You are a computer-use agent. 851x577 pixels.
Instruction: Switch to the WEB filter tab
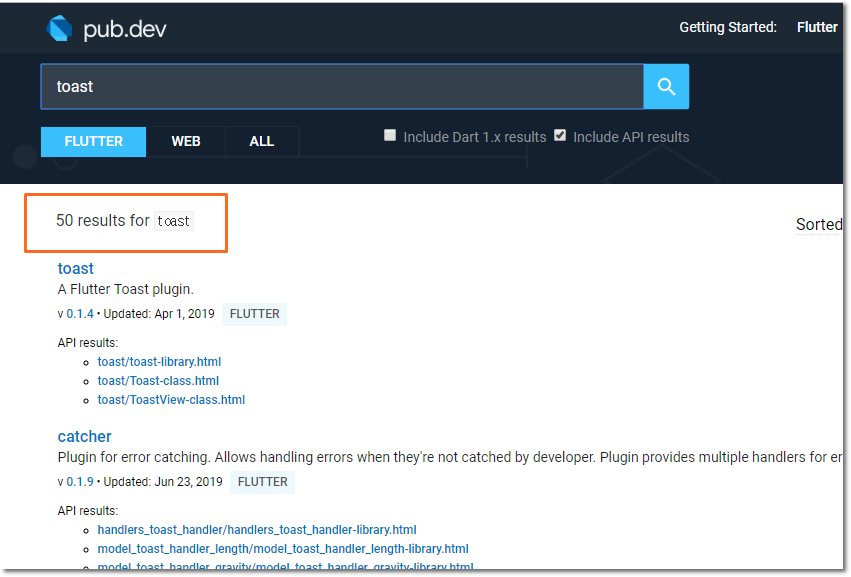pos(186,142)
